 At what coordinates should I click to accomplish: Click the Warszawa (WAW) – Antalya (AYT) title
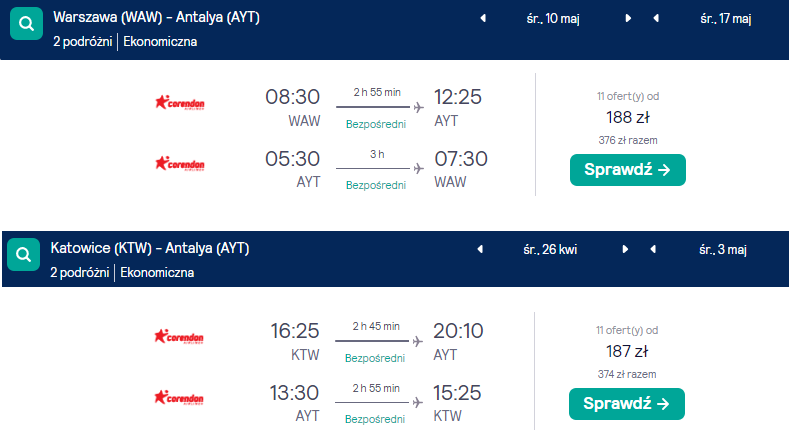[x=156, y=18]
